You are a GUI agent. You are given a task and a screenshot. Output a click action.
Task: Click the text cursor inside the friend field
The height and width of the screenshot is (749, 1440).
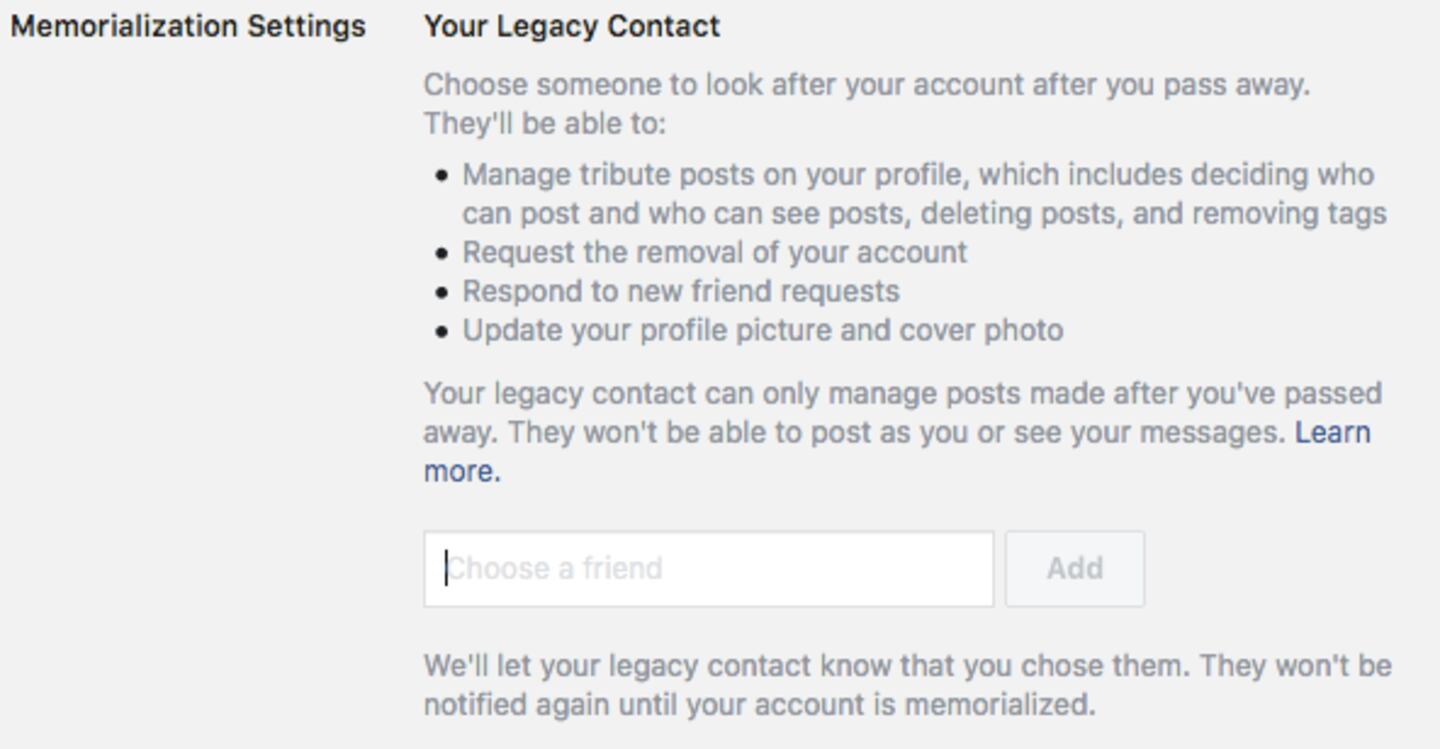[447, 569]
